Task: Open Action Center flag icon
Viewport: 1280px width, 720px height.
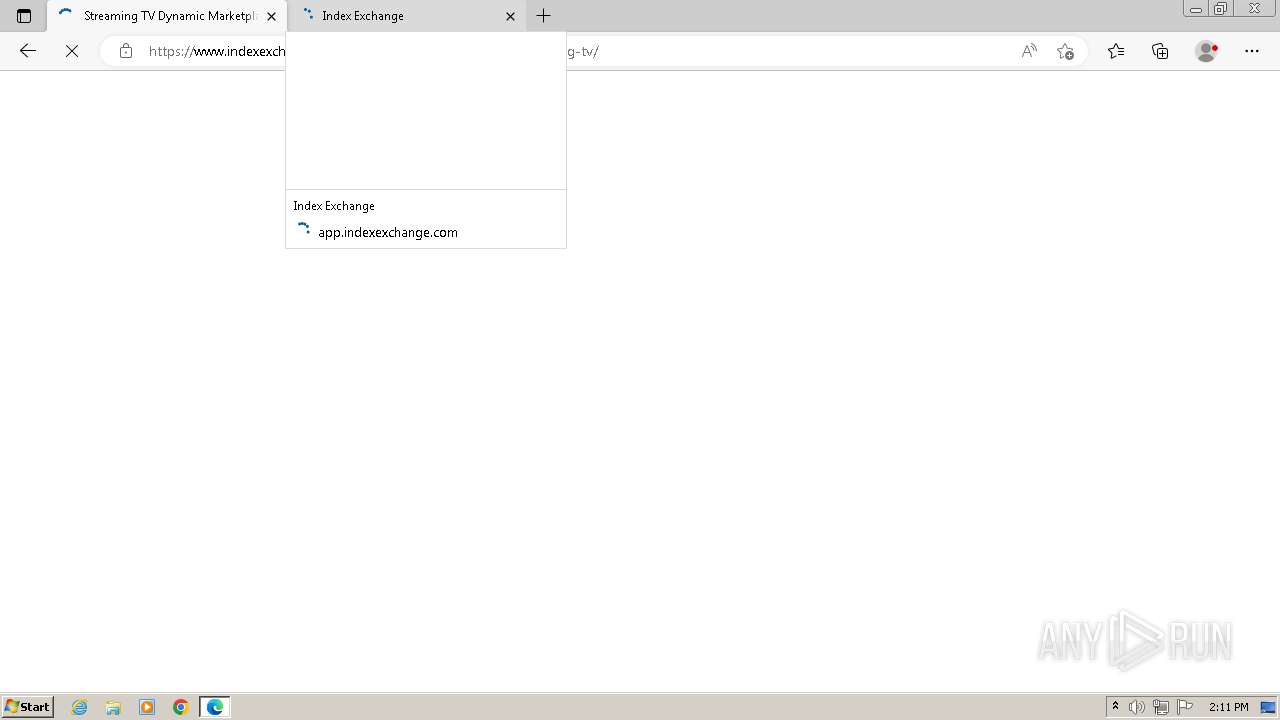Action: pos(1185,707)
